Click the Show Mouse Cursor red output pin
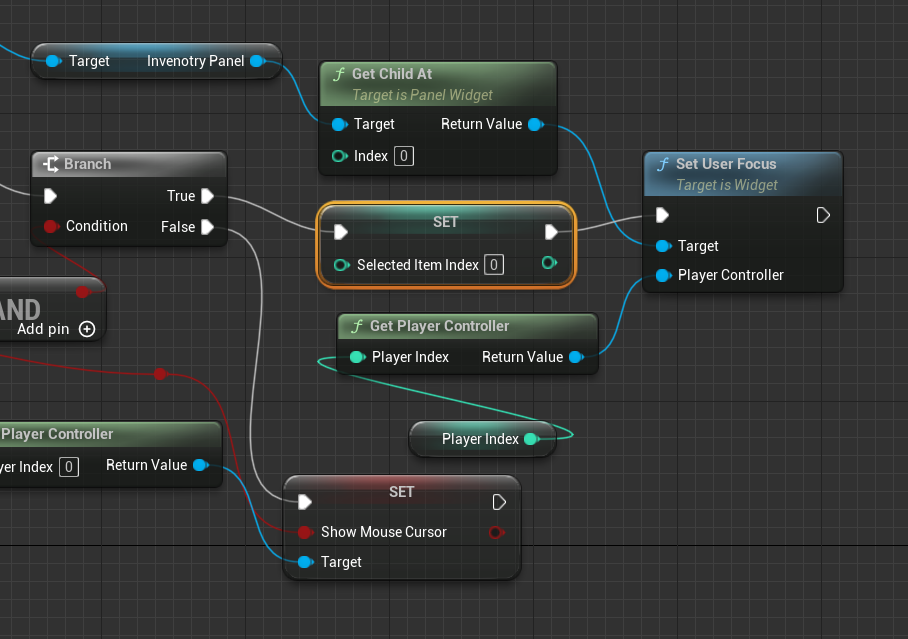Image resolution: width=908 pixels, height=639 pixels. 496,532
